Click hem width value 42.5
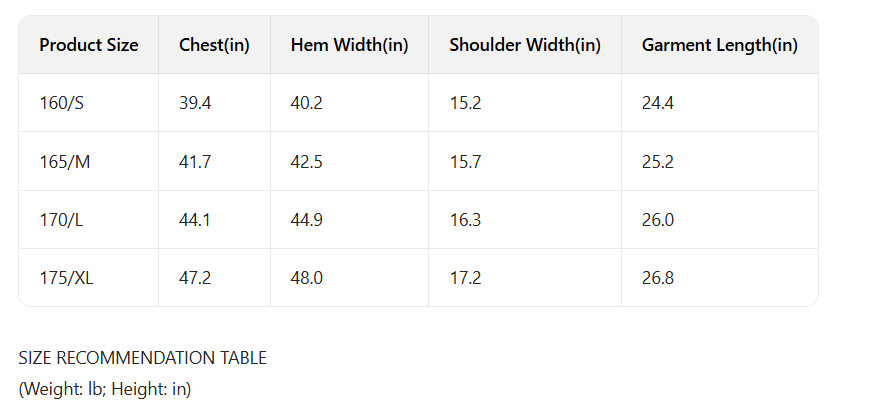Viewport: 877px width, 410px height. click(307, 161)
